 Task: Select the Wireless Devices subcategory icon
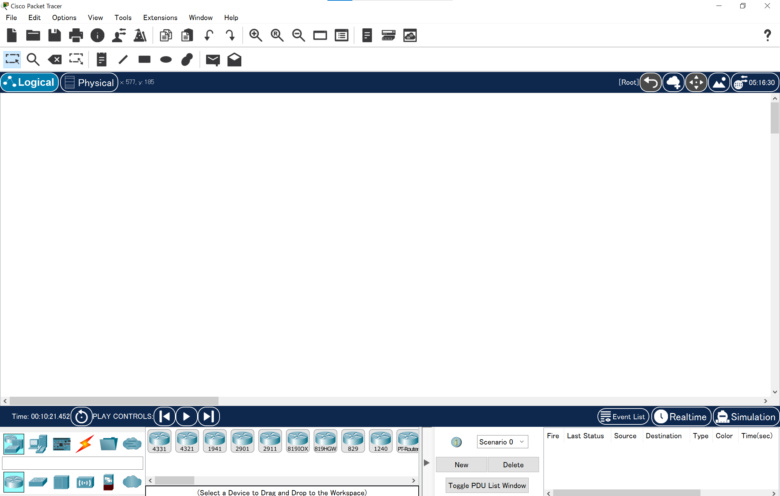pos(85,482)
